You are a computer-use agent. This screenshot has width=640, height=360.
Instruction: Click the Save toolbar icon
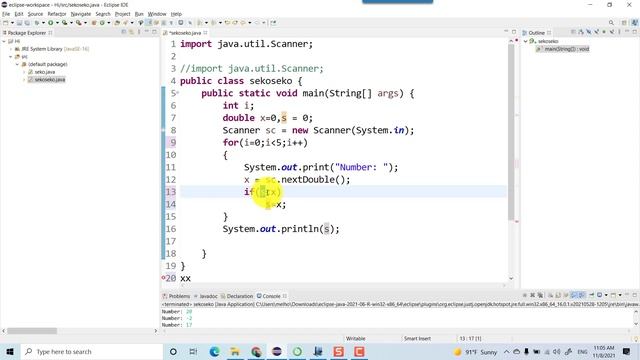[19, 23]
